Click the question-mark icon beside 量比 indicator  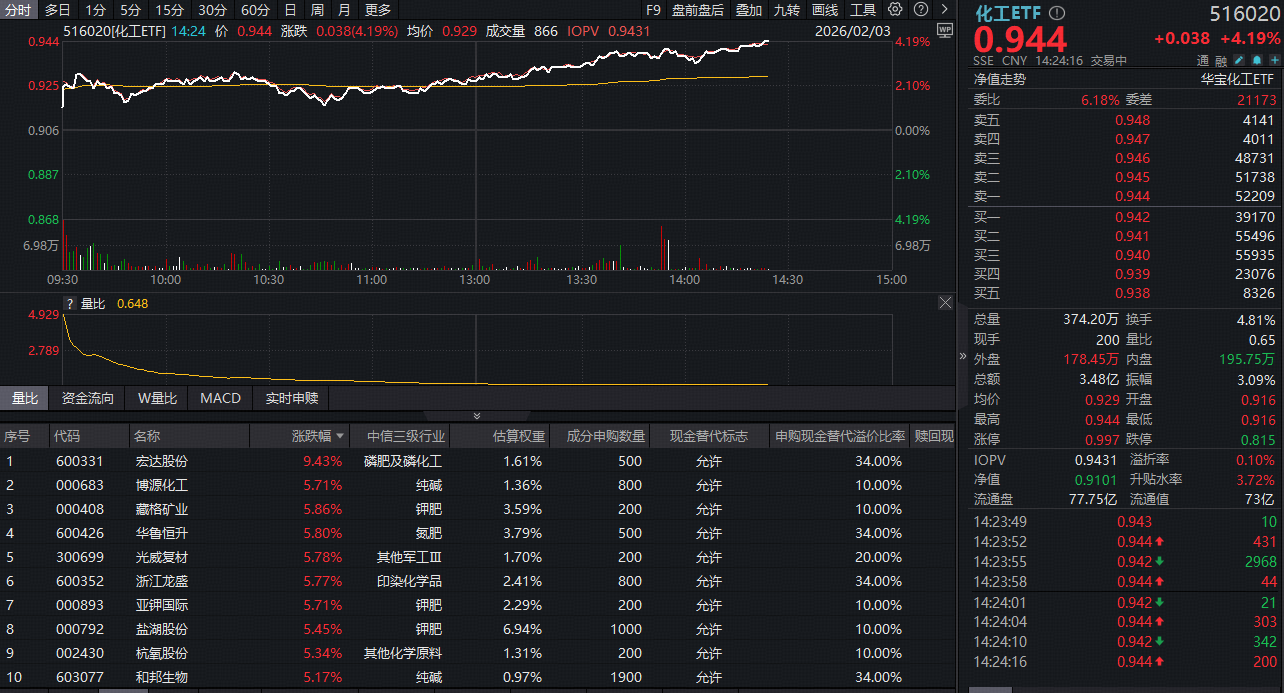(69, 304)
